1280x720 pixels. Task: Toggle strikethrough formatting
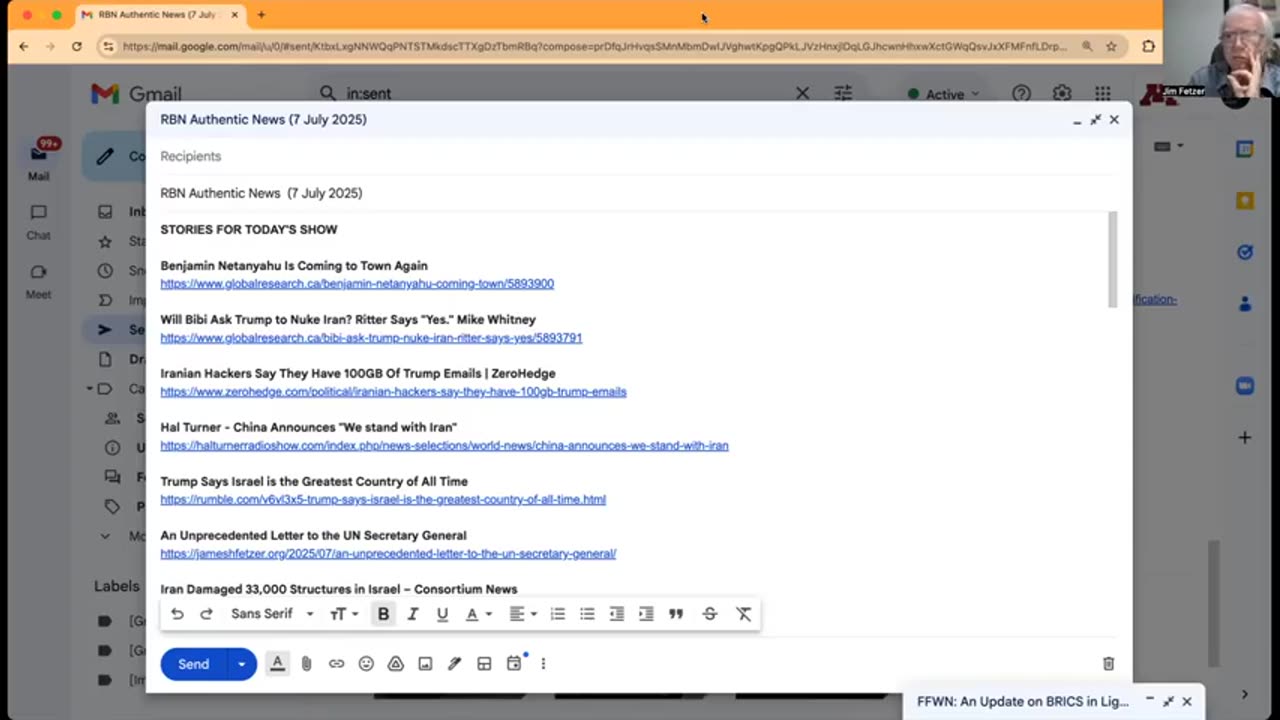pos(710,614)
